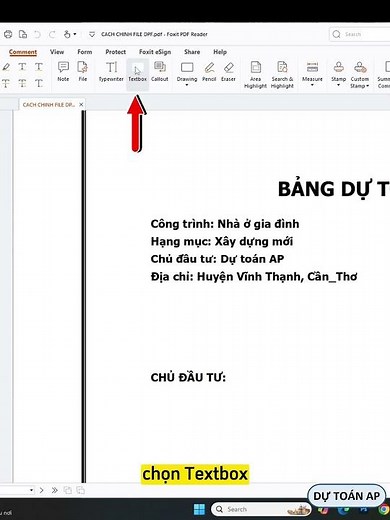
Task: Click the Windows taskbar Search box
Action: point(261,509)
